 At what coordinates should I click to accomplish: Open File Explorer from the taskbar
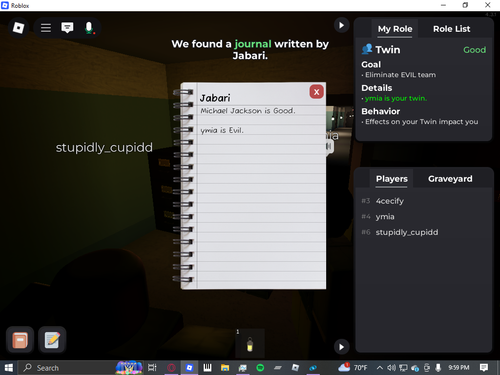(x=225, y=368)
